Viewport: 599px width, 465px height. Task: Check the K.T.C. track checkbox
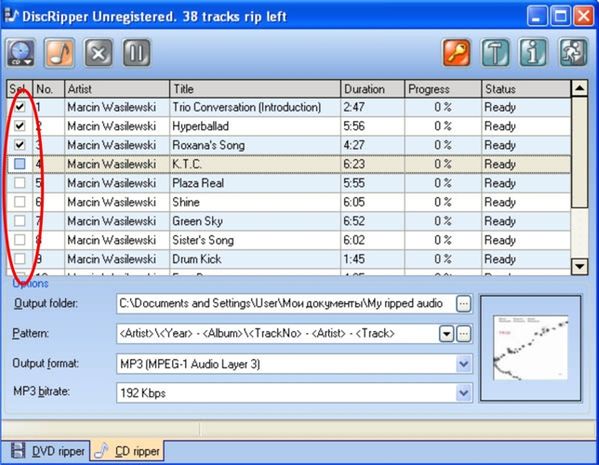19,164
